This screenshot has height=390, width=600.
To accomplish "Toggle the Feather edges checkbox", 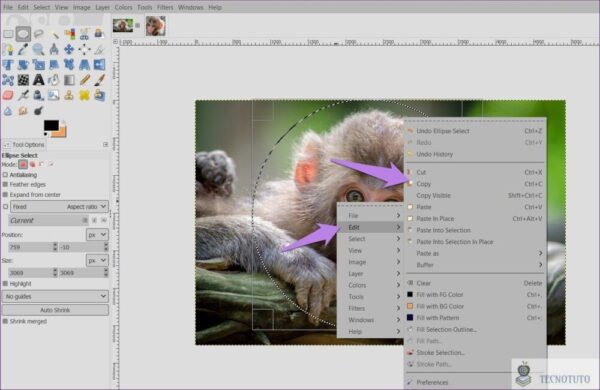I will 5,184.
